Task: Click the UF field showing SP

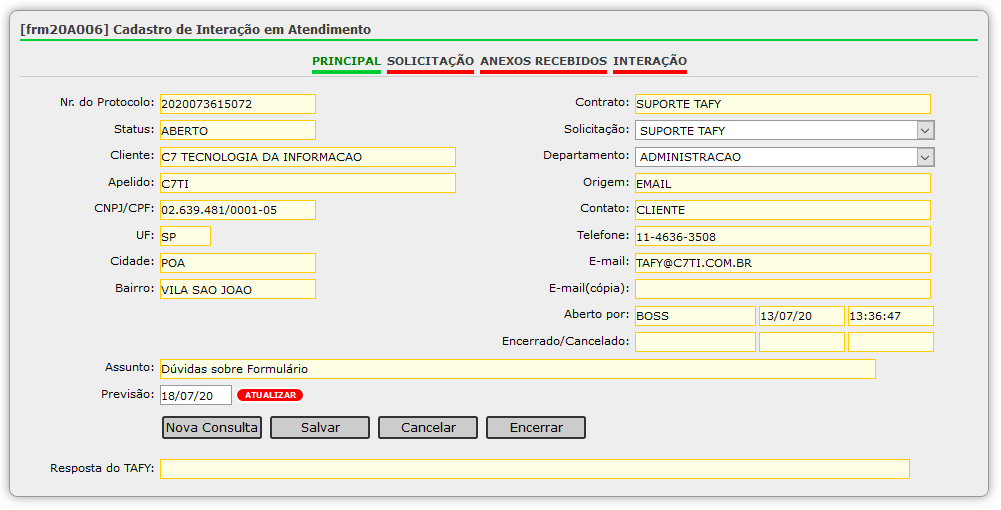Action: tap(185, 236)
